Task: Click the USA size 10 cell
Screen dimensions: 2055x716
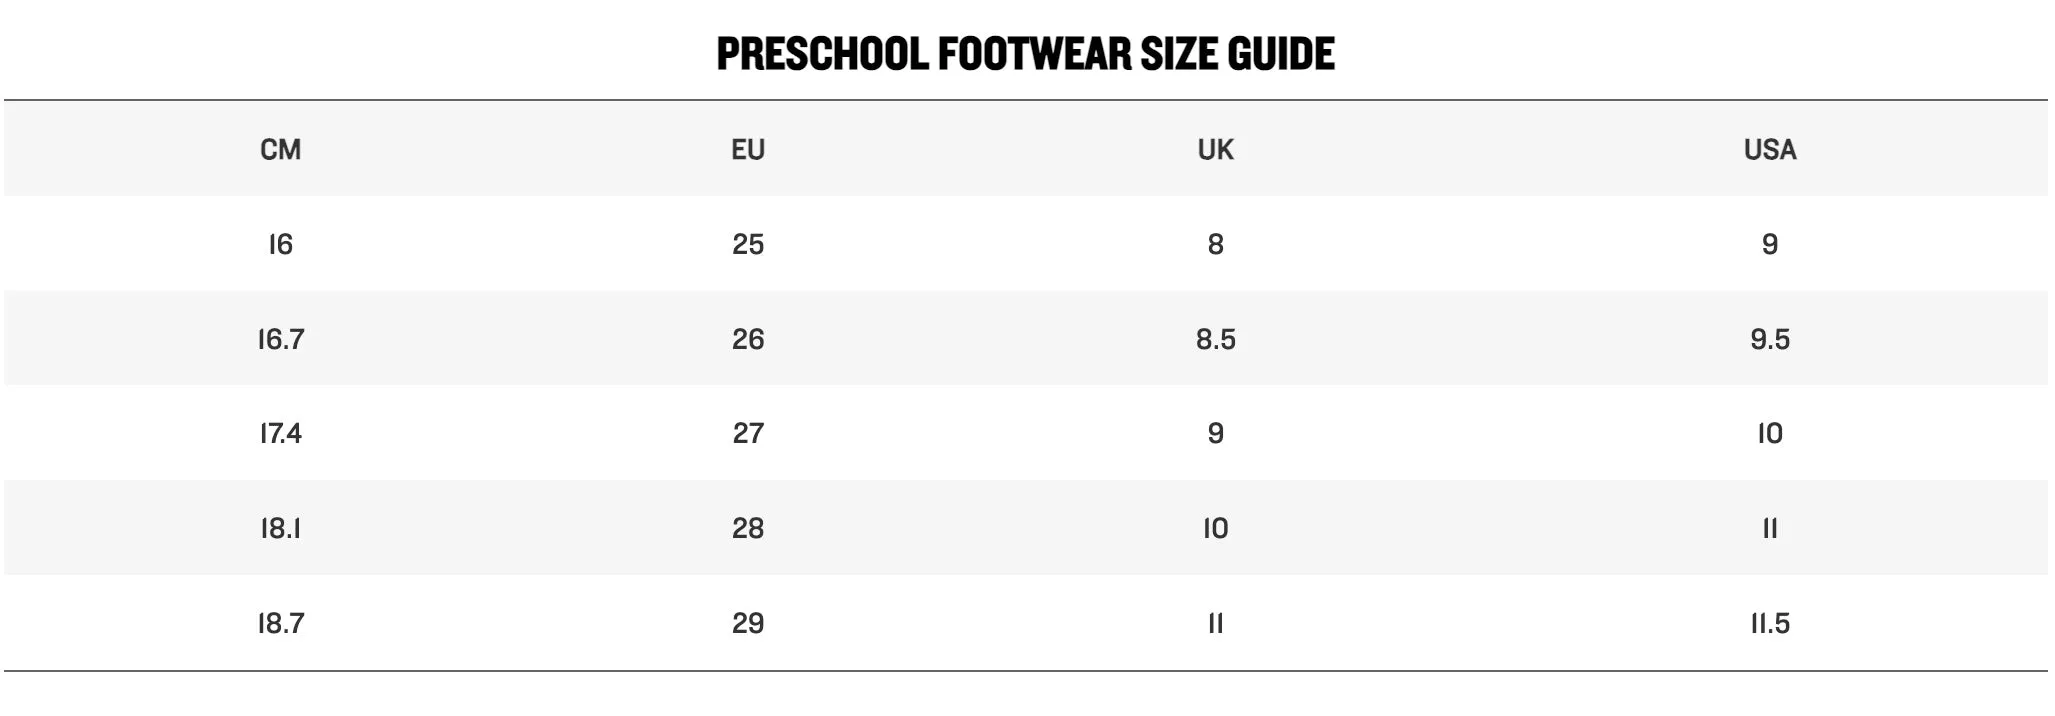Action: click(1770, 433)
